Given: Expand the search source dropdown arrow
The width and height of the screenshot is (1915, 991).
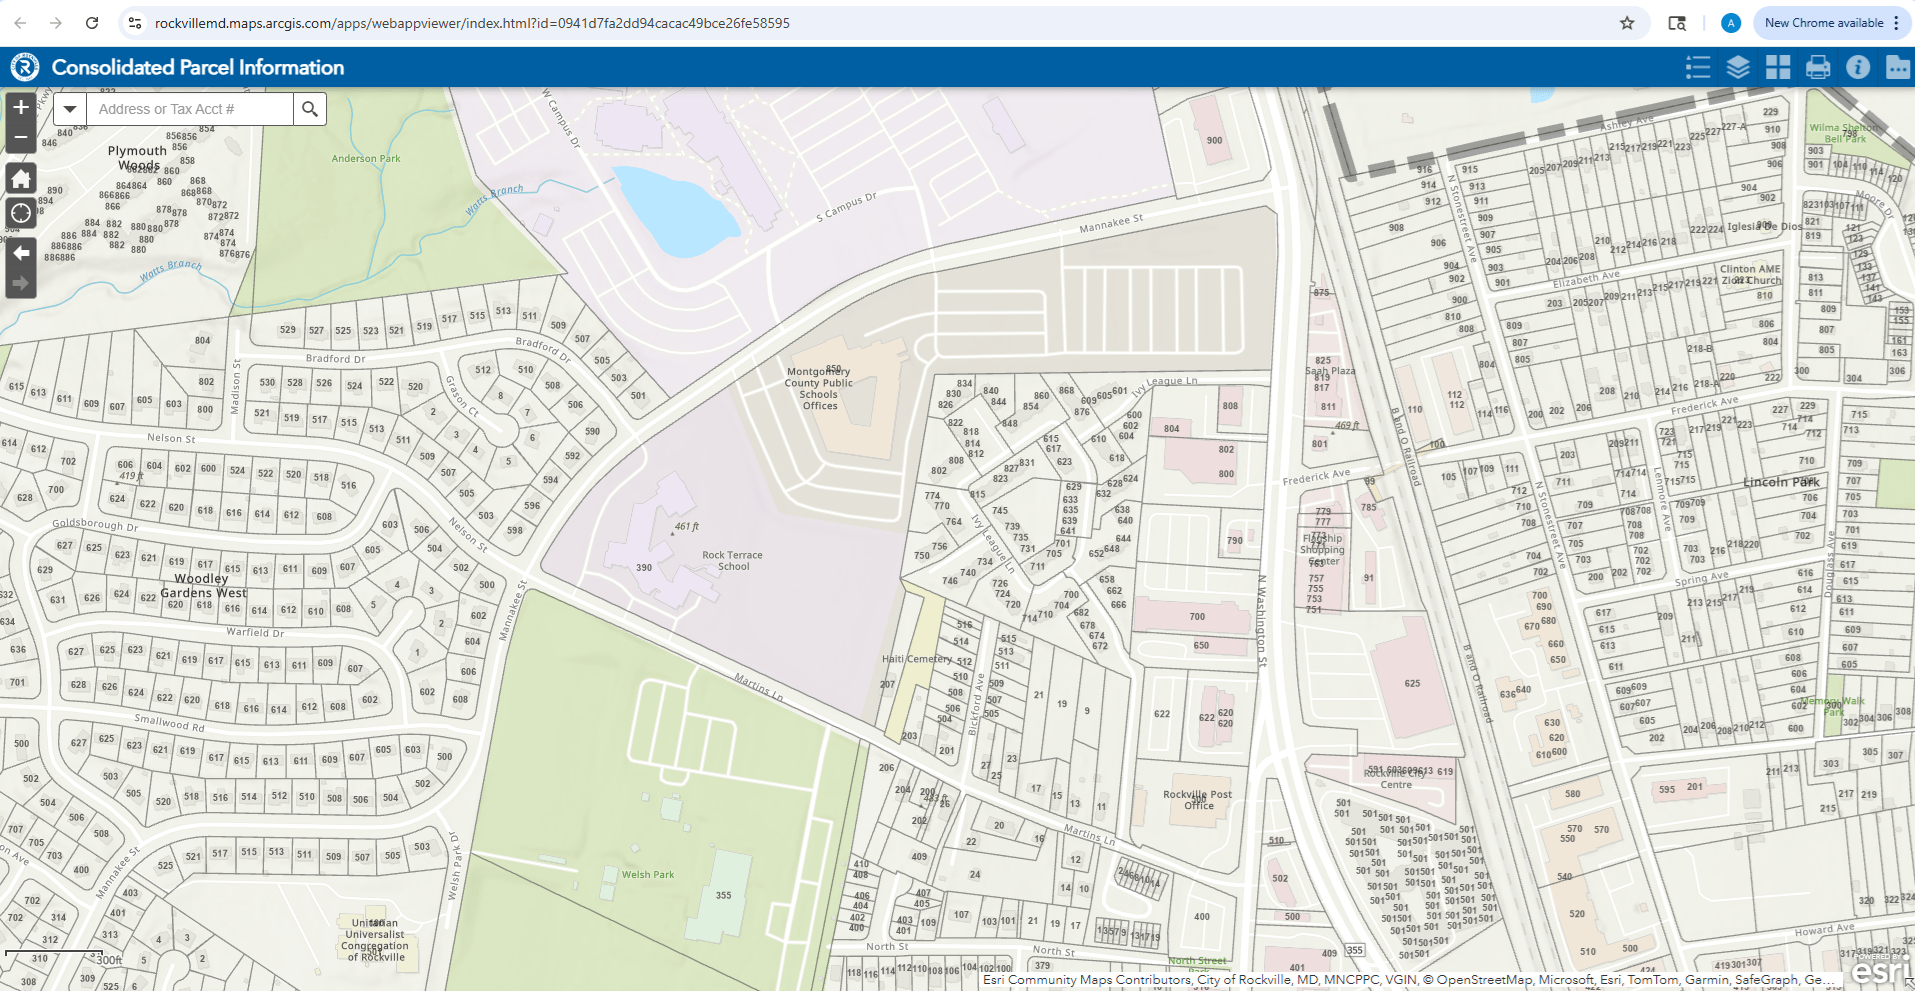Looking at the screenshot, I should [x=70, y=109].
